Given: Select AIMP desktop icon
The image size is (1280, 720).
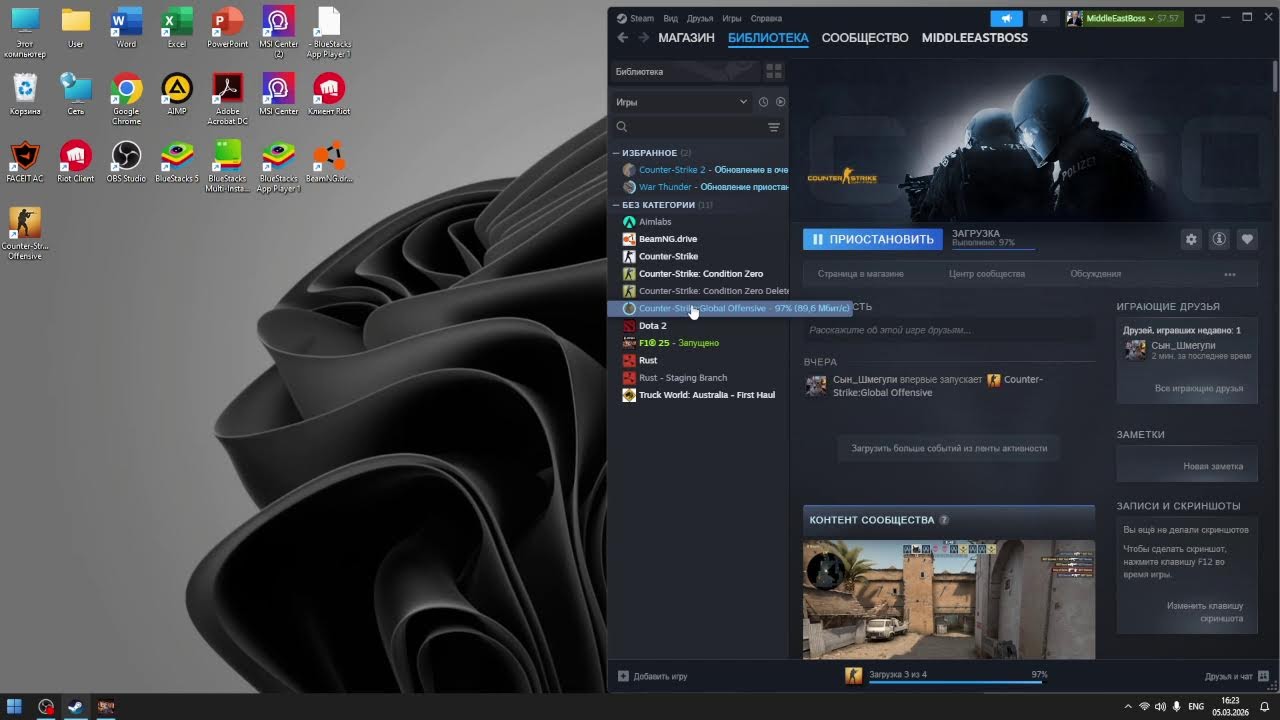Looking at the screenshot, I should [177, 94].
